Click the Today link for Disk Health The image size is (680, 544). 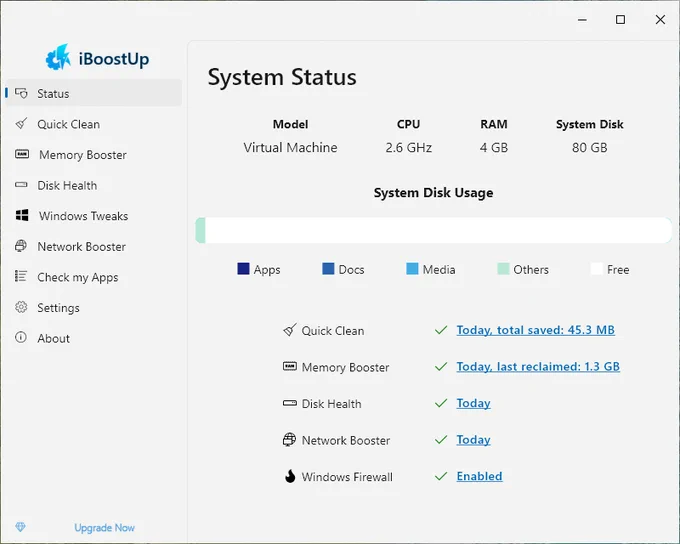(x=474, y=403)
